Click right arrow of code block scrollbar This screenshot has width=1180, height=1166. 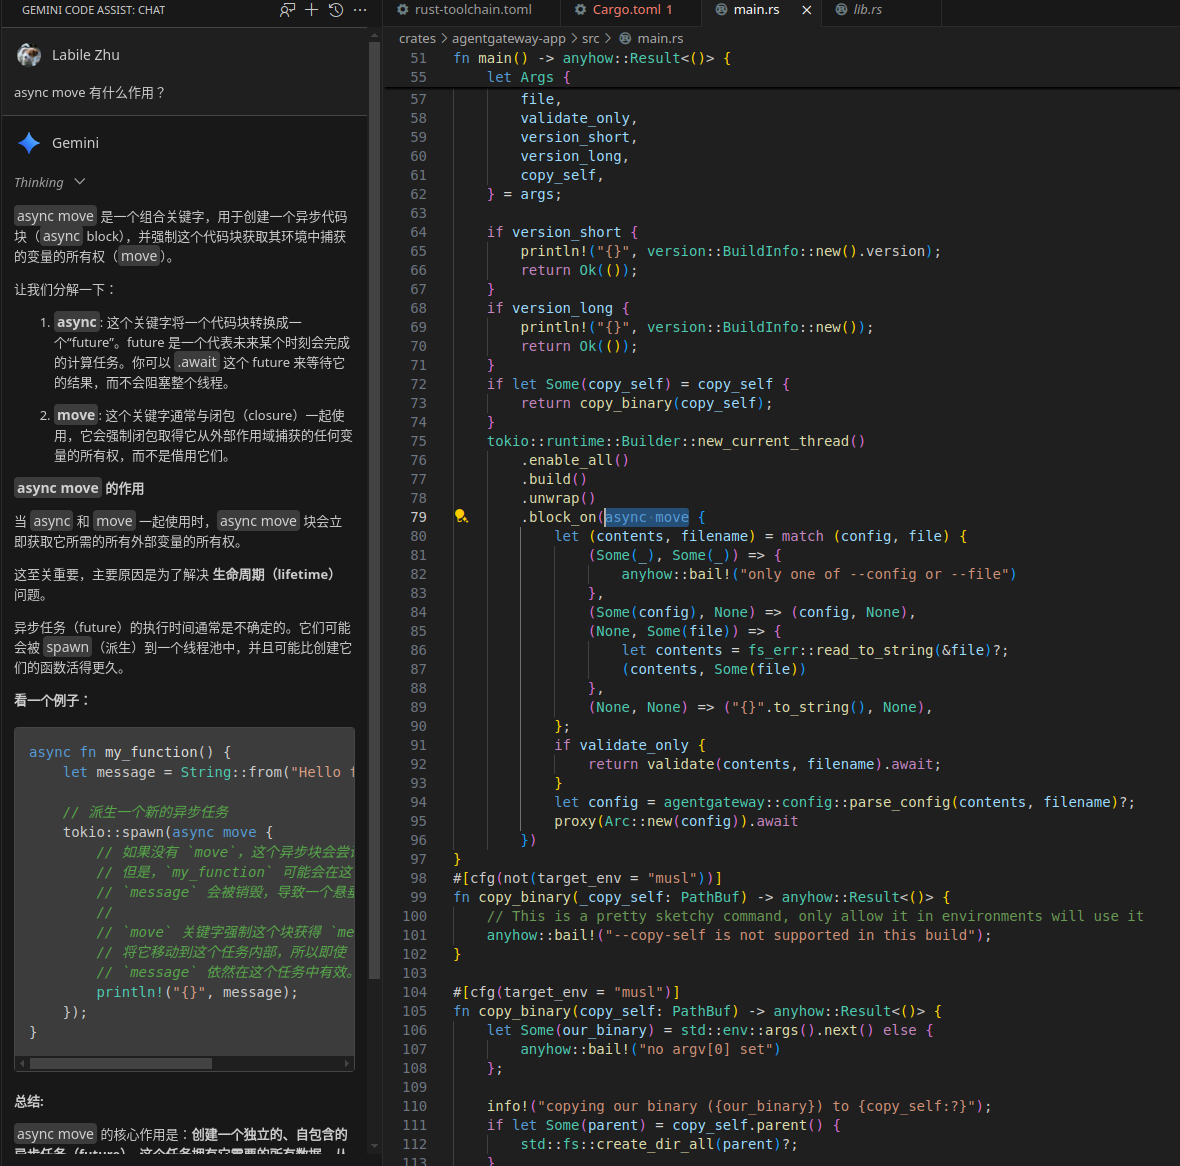click(x=348, y=1064)
